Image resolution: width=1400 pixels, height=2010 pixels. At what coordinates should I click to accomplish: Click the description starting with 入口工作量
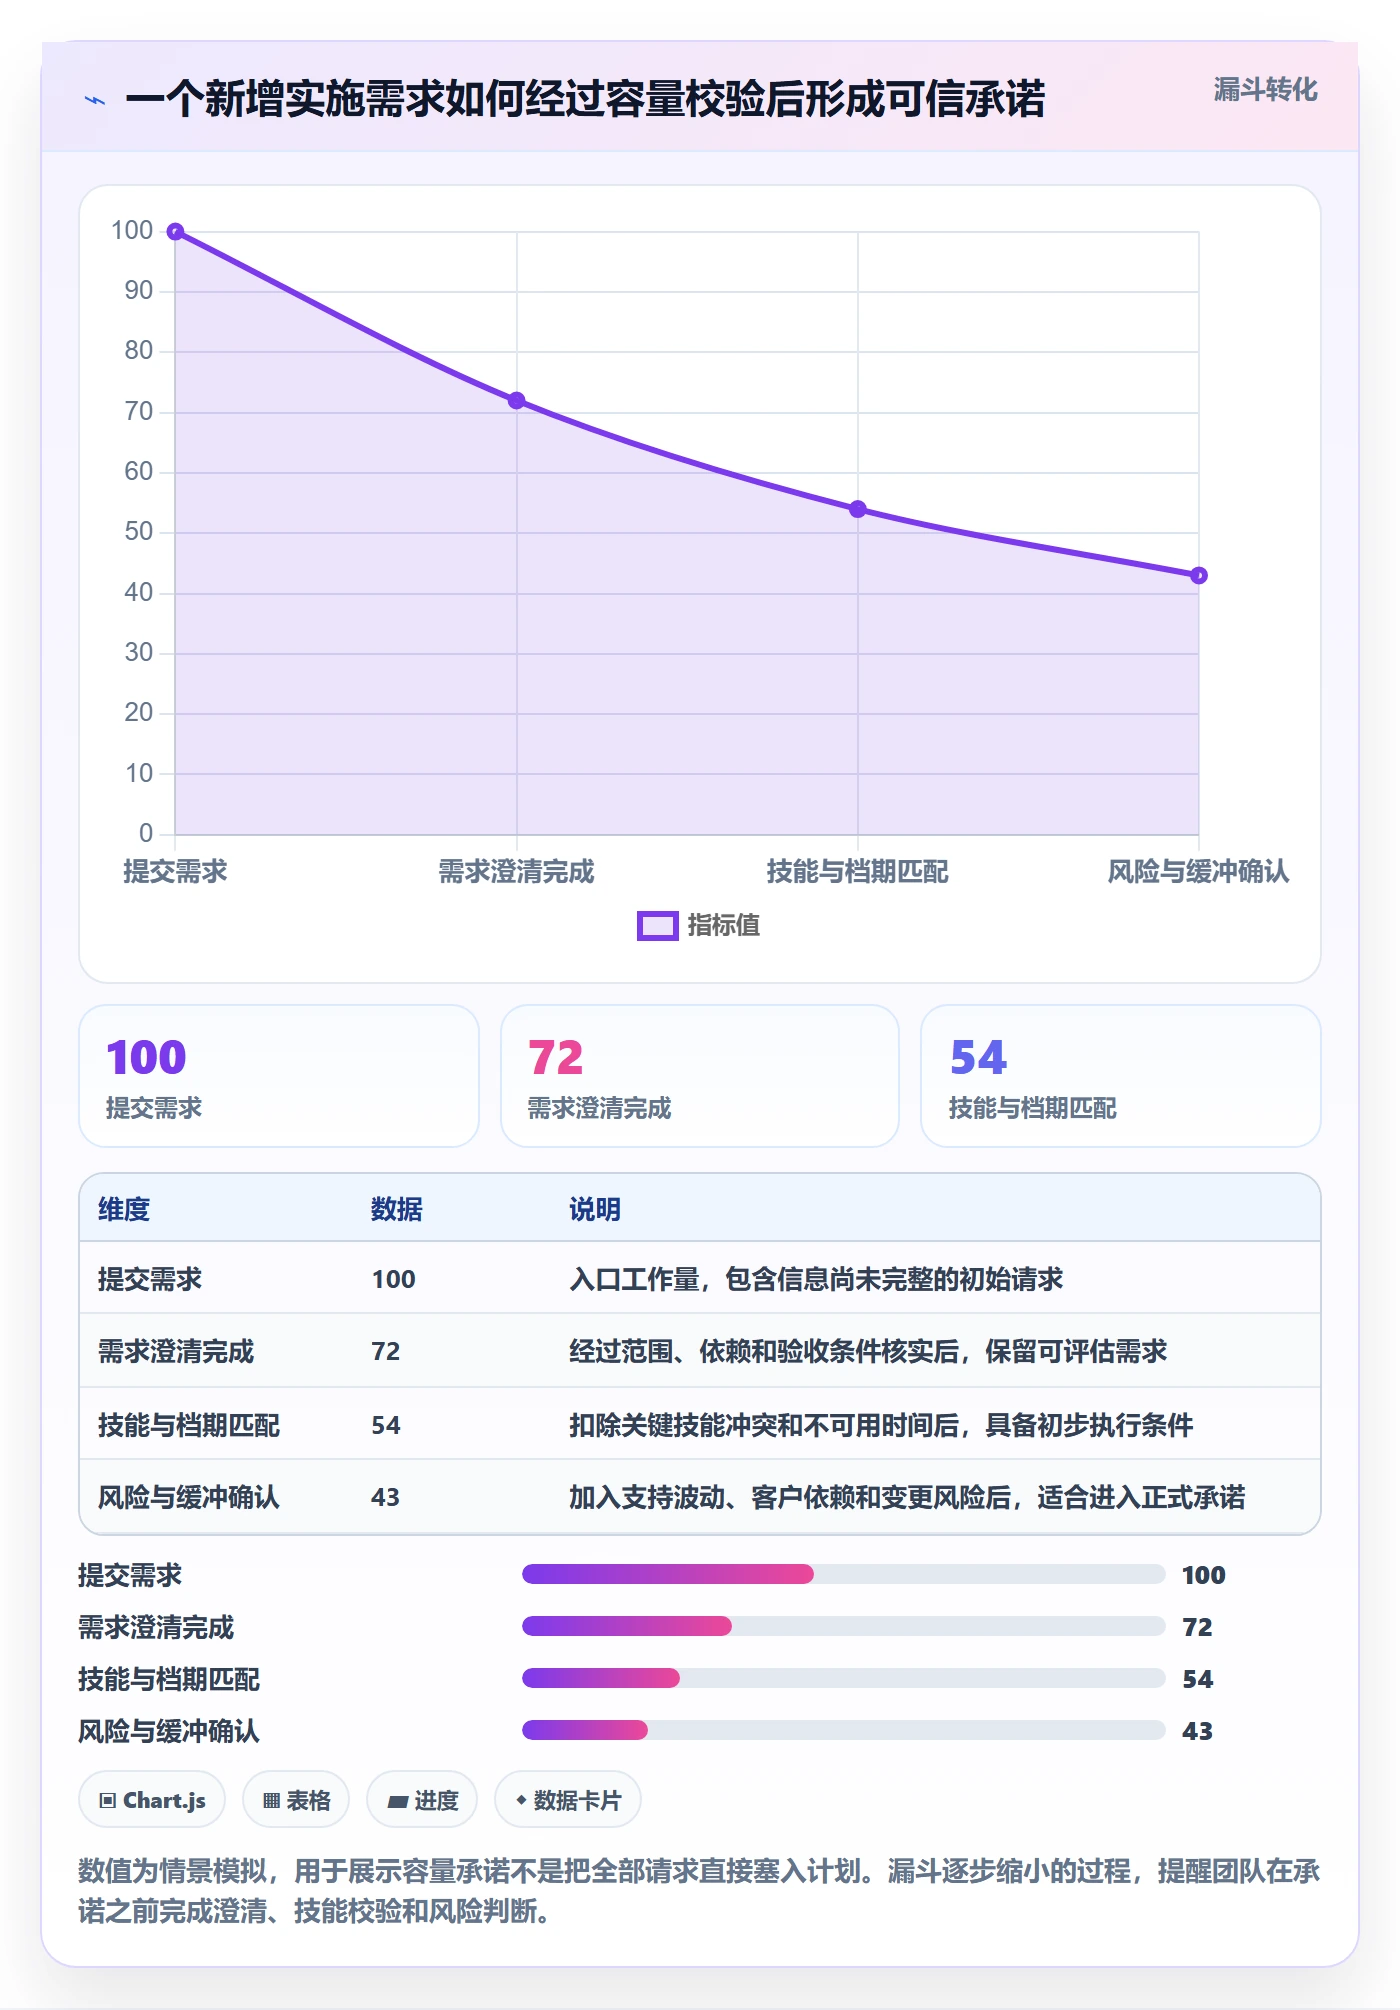[816, 1279]
